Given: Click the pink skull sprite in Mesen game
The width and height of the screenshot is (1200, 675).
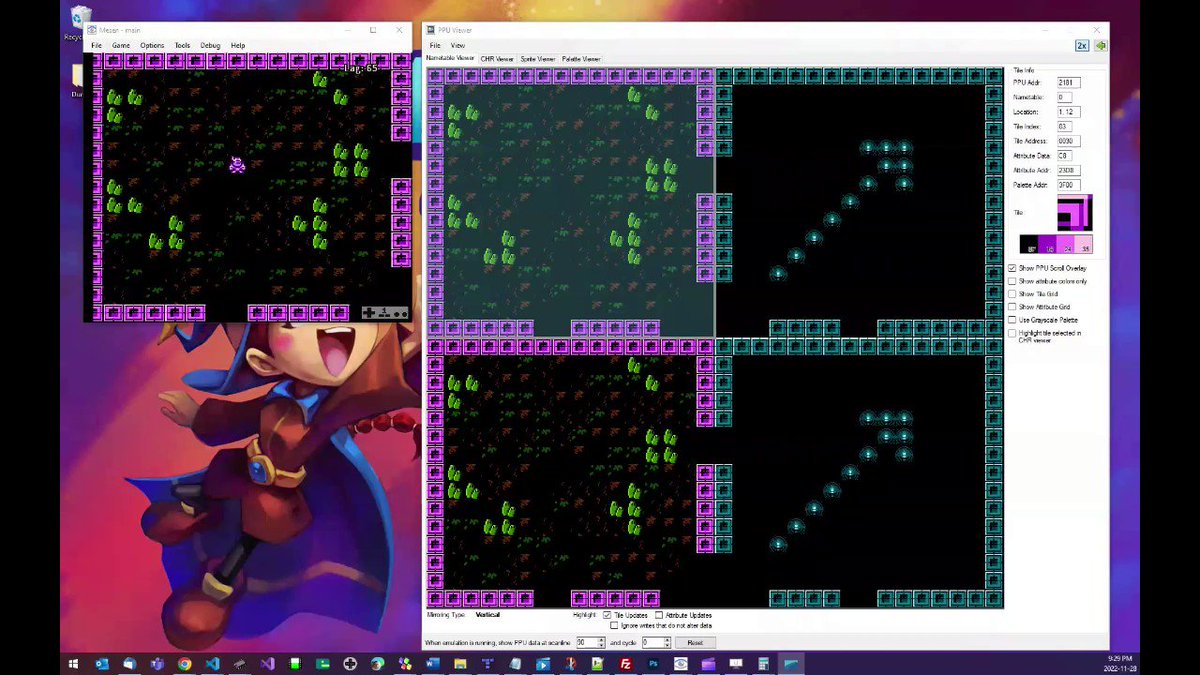Looking at the screenshot, I should click(x=237, y=165).
